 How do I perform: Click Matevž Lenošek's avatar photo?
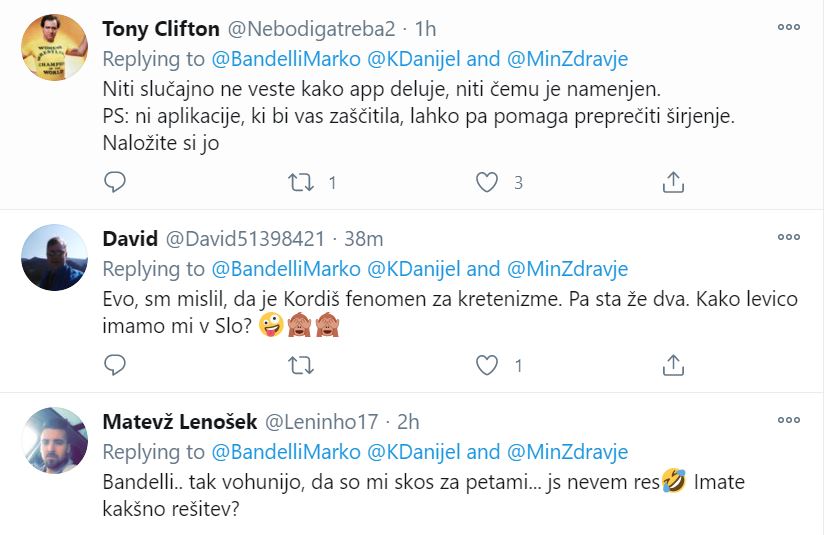tap(54, 441)
